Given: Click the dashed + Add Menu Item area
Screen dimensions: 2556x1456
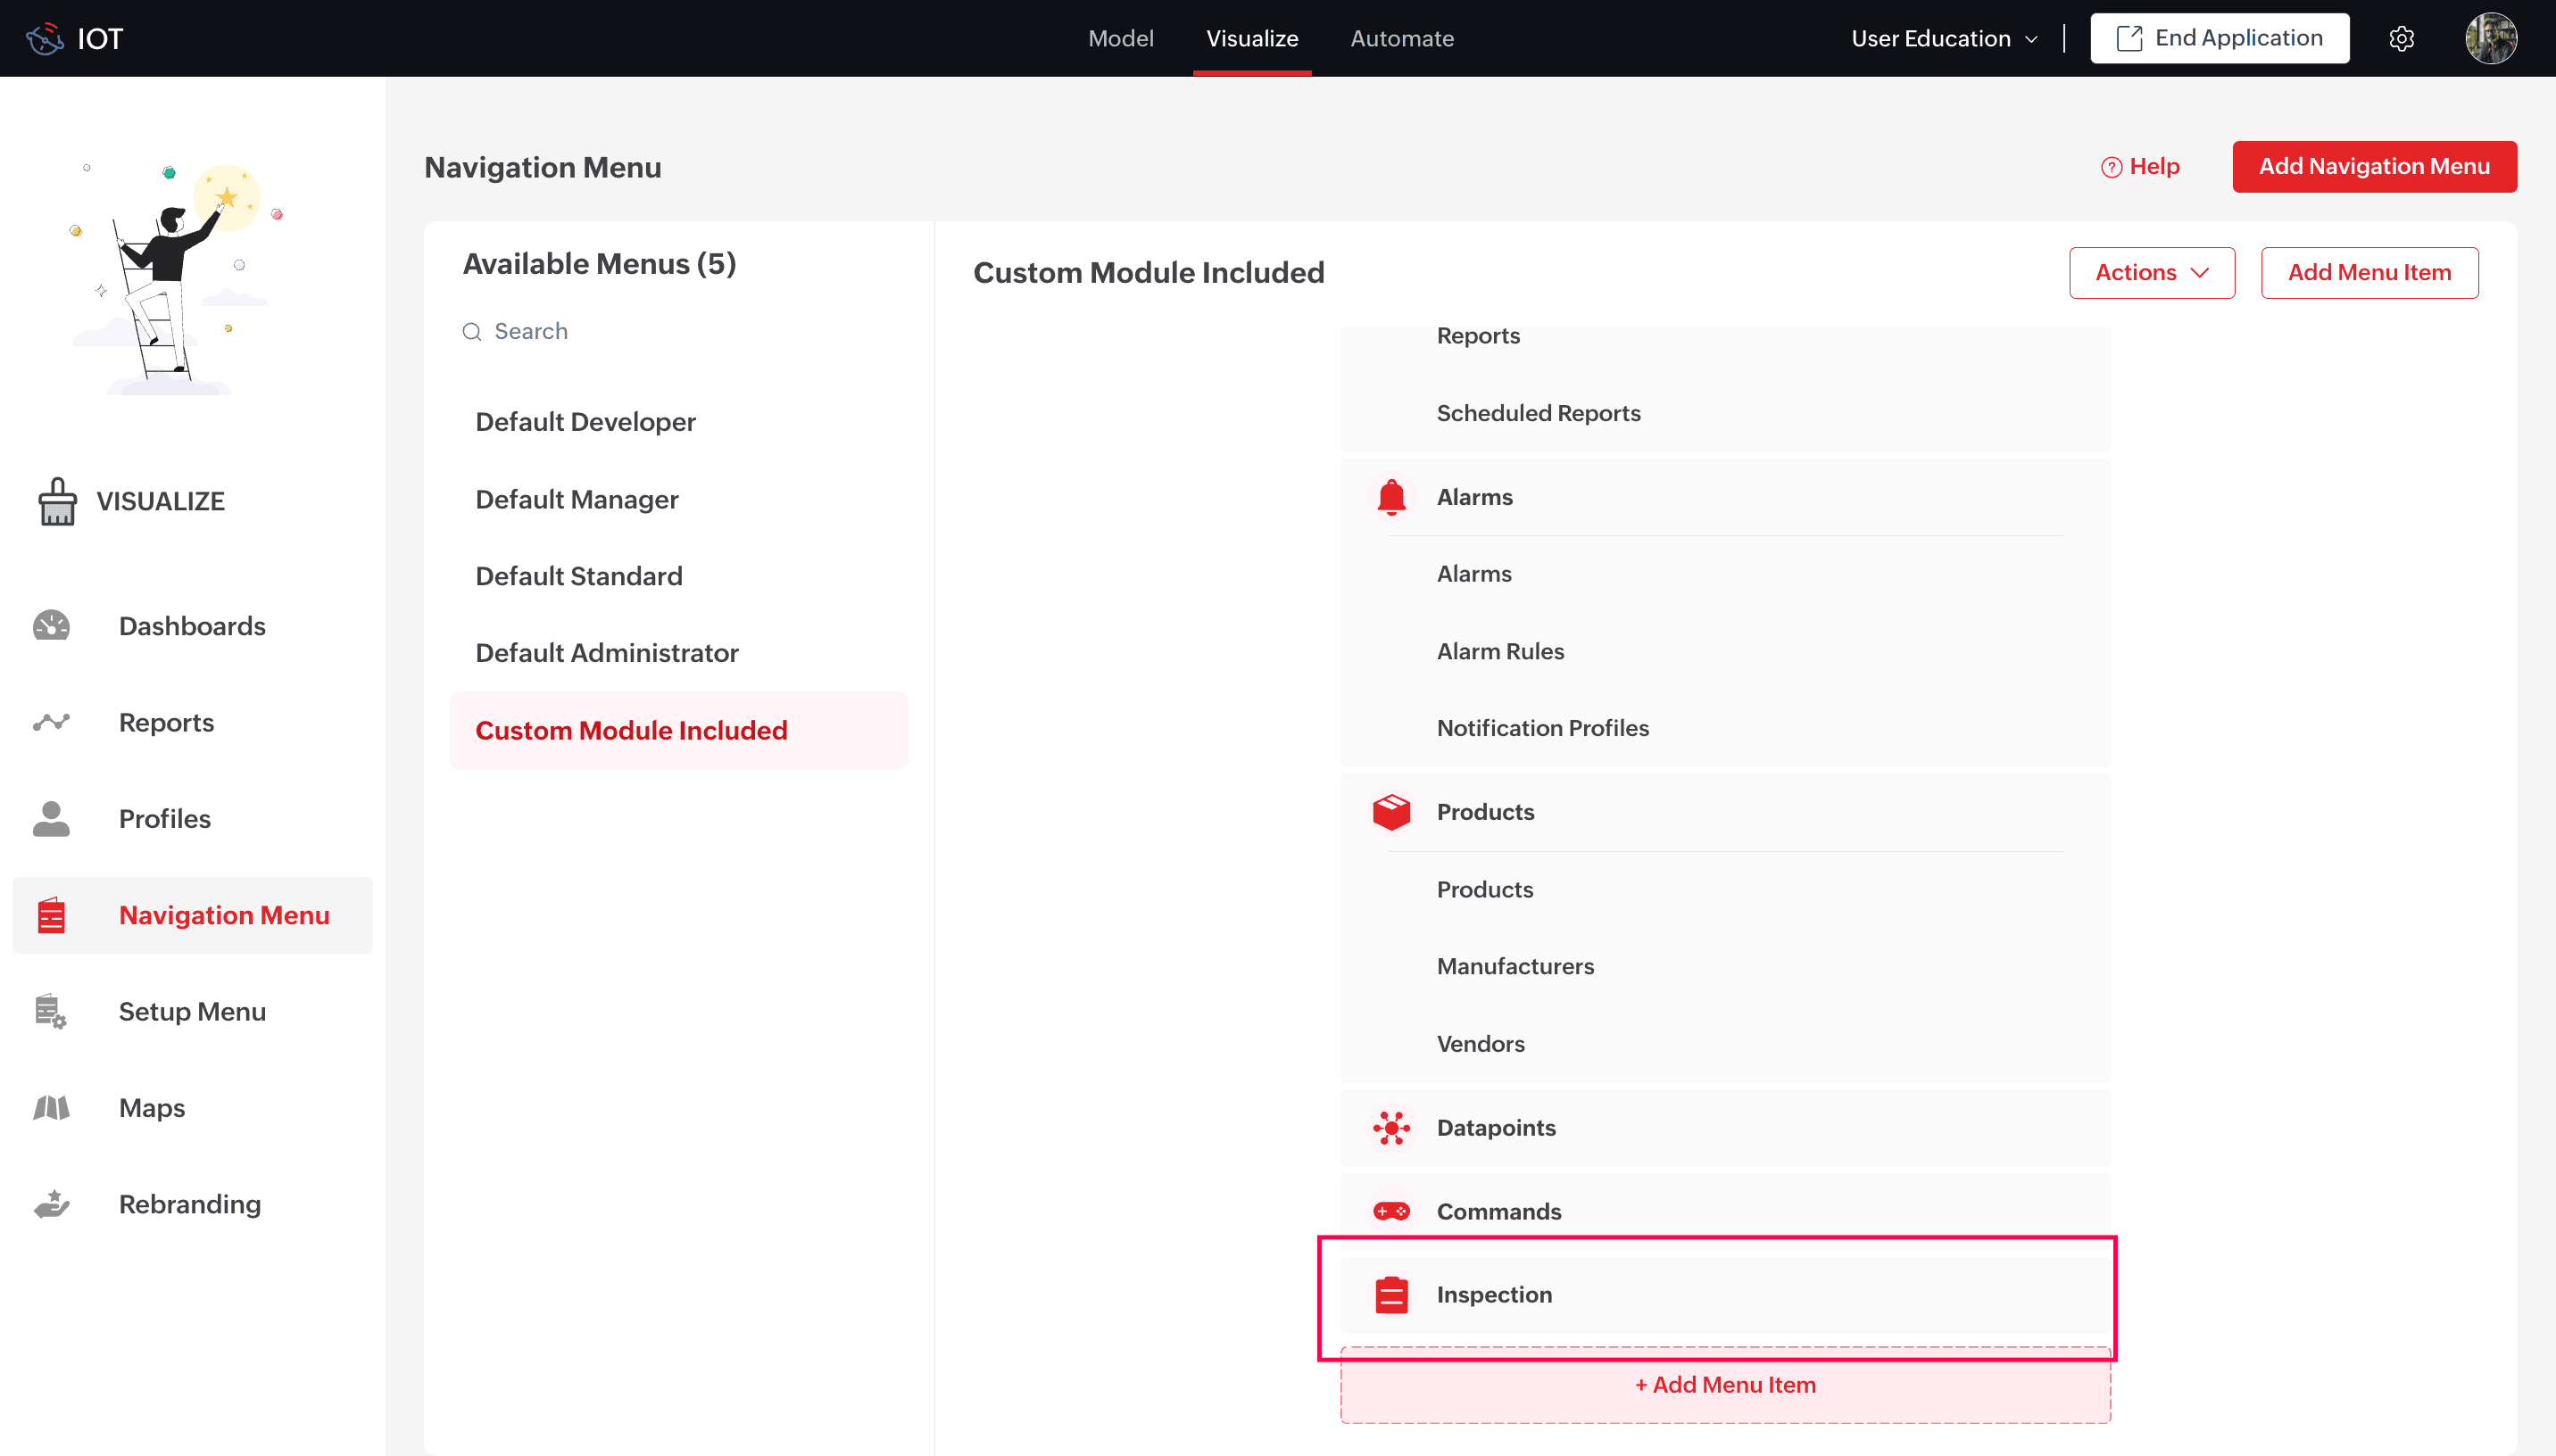Looking at the screenshot, I should pyautogui.click(x=1724, y=1386).
